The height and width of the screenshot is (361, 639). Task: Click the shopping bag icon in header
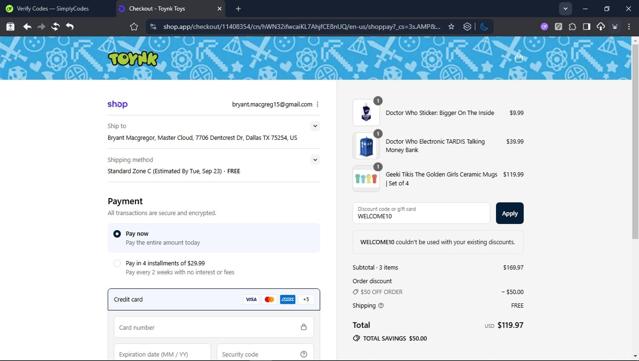(x=518, y=58)
